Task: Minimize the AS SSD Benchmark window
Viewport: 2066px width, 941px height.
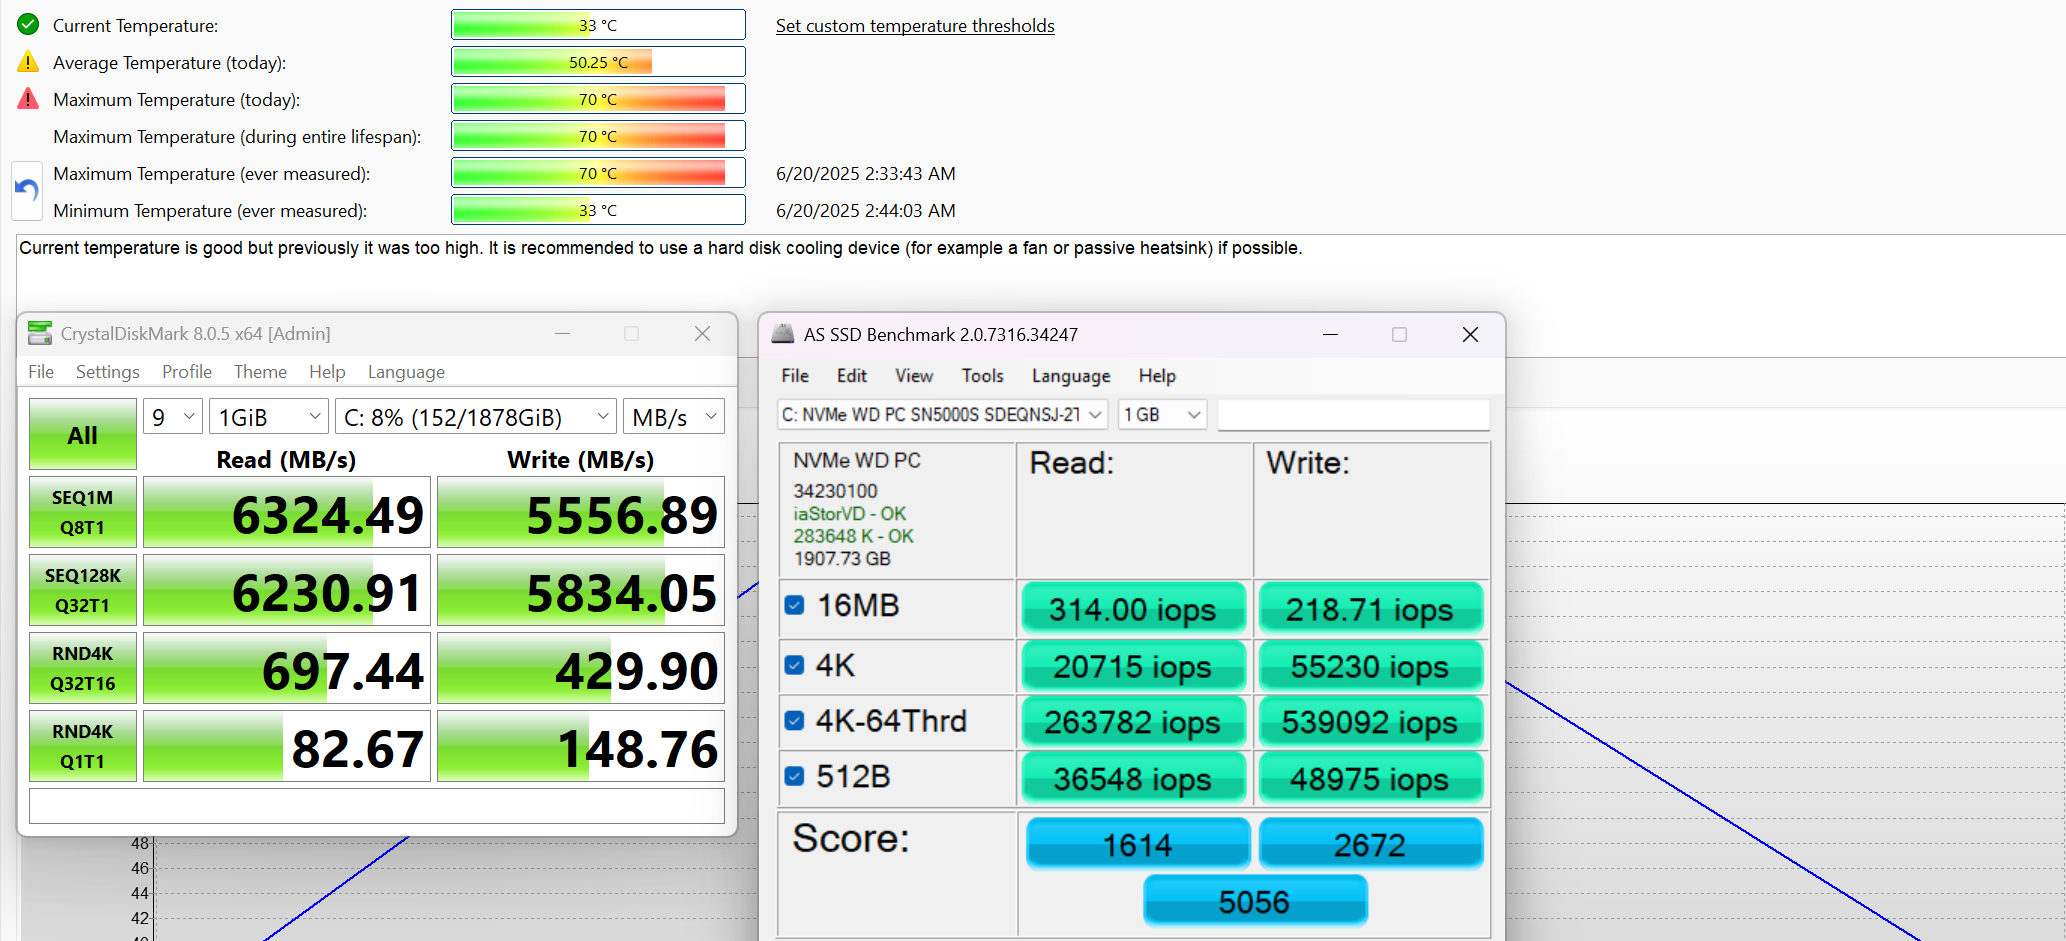Action: (x=1330, y=334)
